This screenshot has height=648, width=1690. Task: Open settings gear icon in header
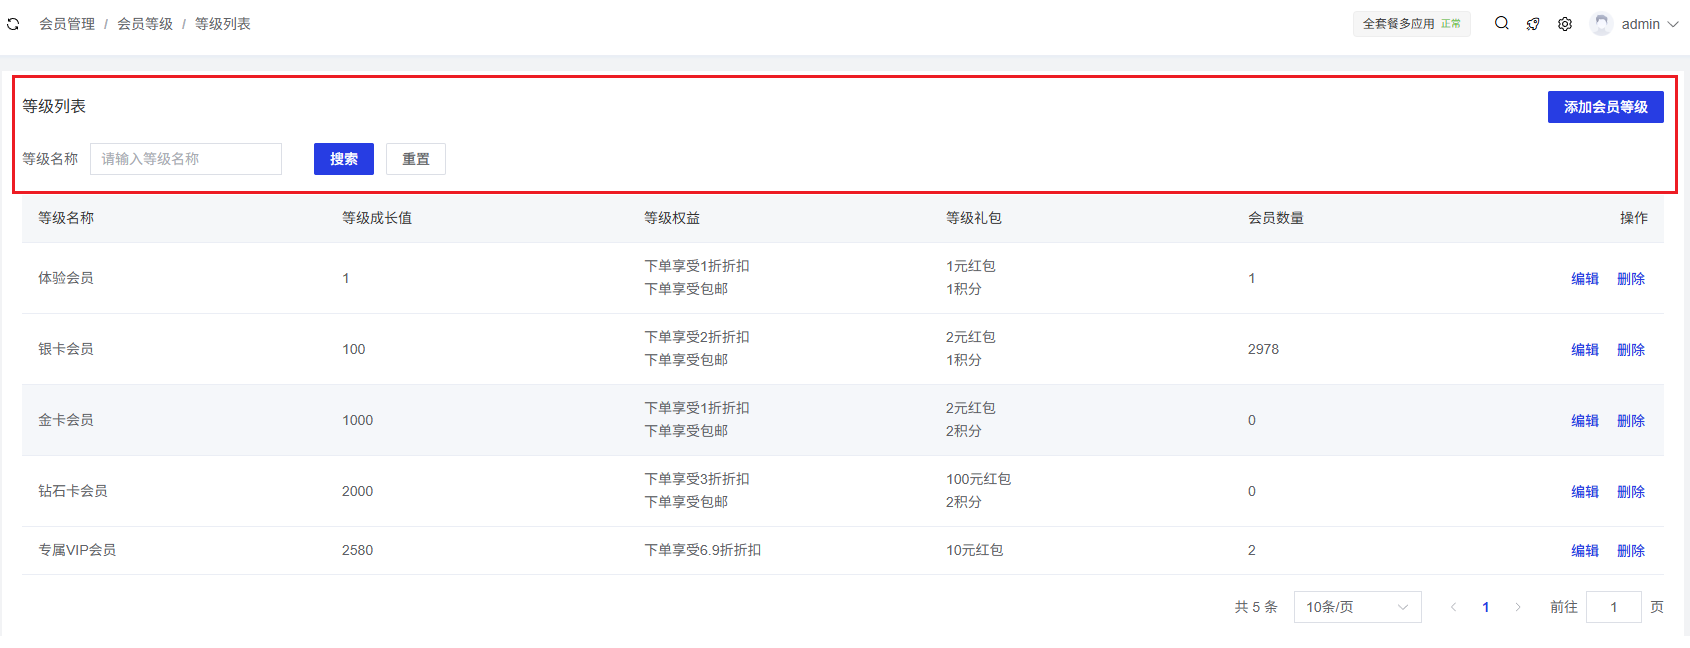tap(1565, 24)
